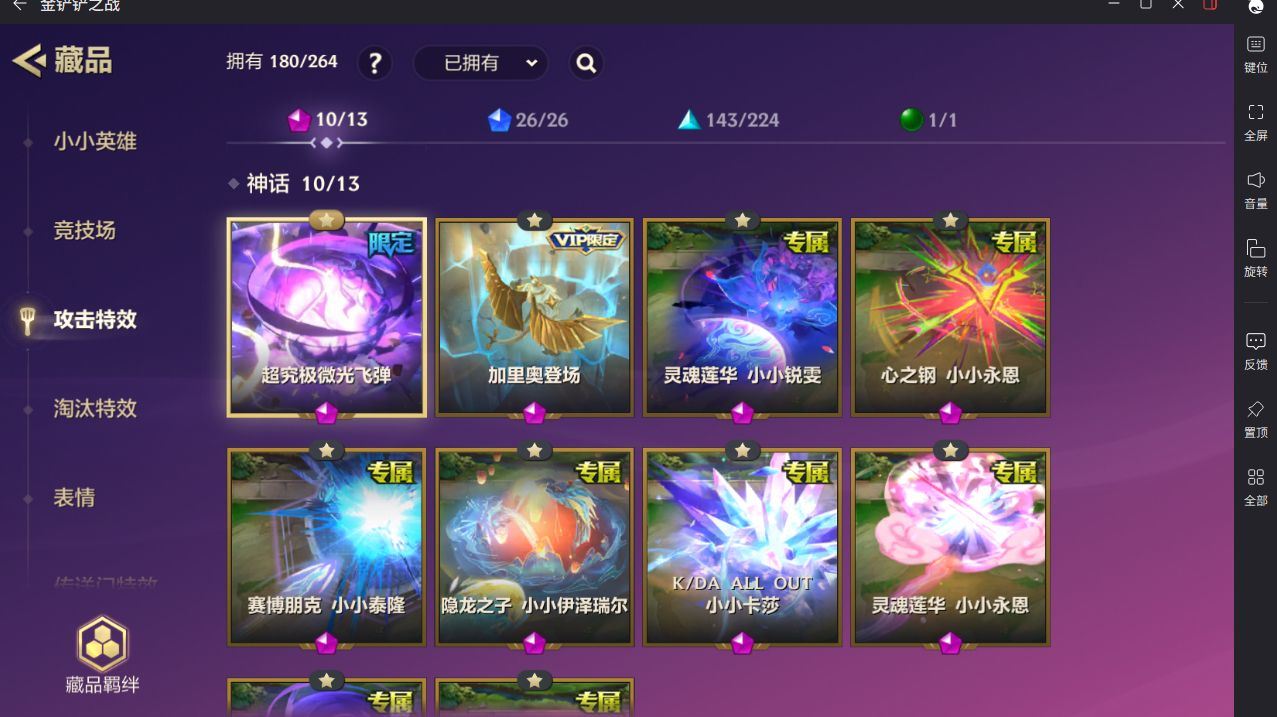Click the 旋转 rotate screen icon

(x=1256, y=258)
